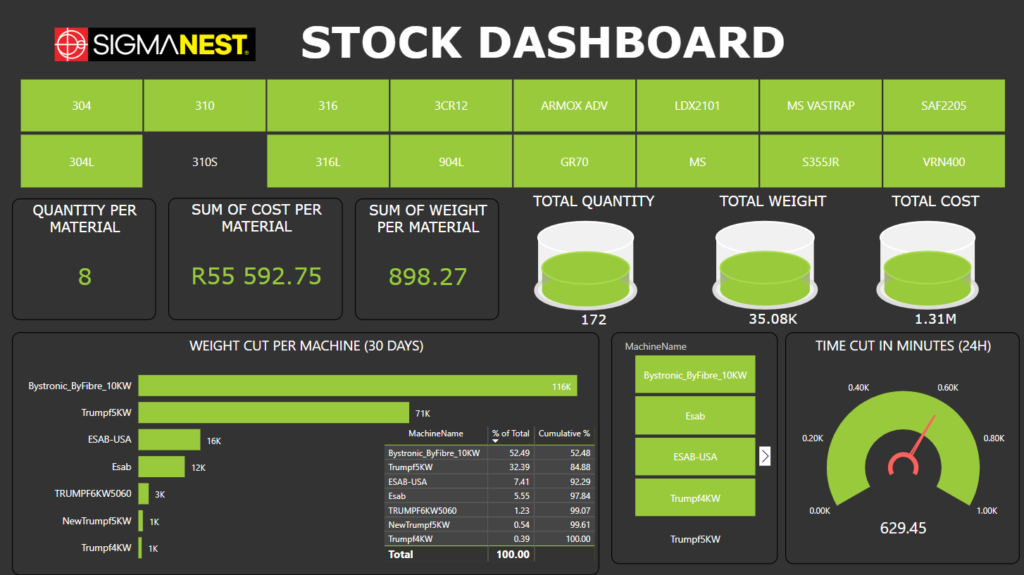Click the NewTrumpf5KW 1K bar
1024x575 pixels.
coord(140,521)
